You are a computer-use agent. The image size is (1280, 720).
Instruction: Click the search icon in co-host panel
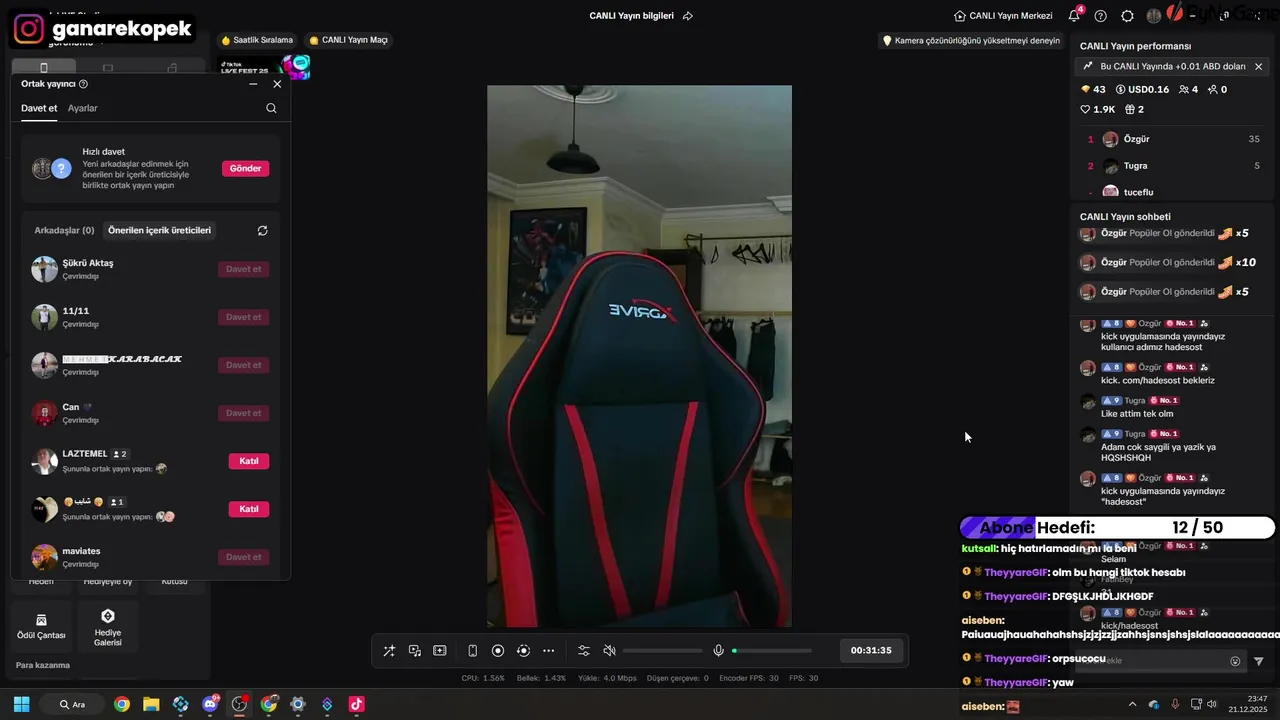pyautogui.click(x=271, y=108)
